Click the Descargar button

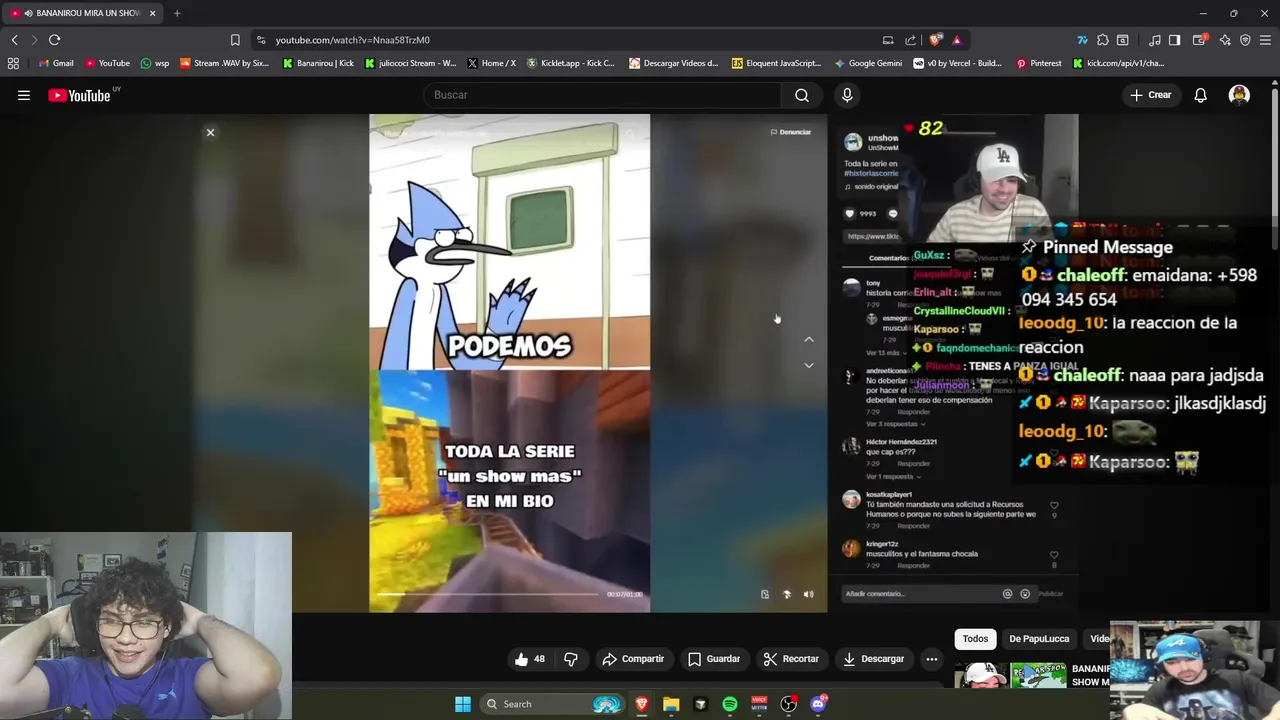pos(873,659)
